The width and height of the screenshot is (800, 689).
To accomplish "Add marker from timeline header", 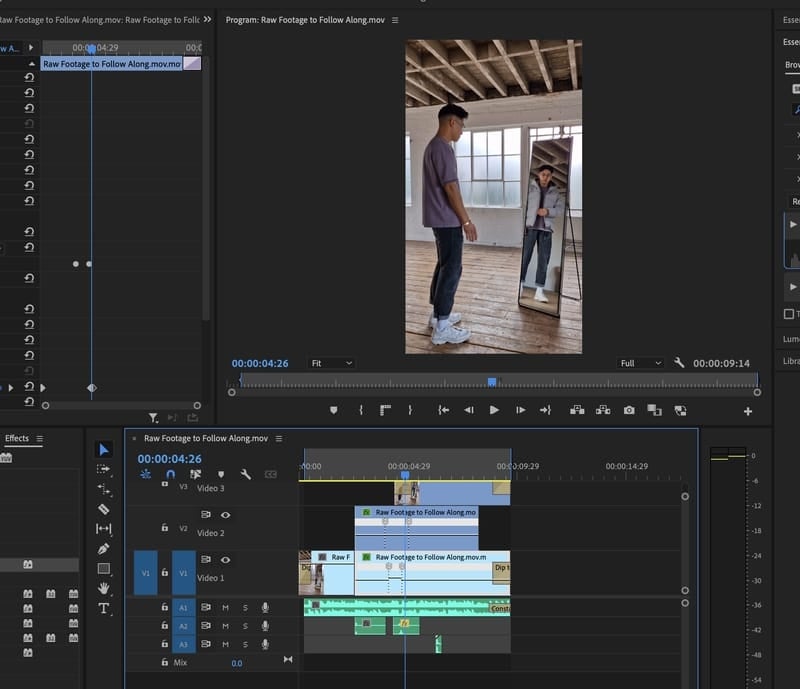I will click(x=221, y=474).
